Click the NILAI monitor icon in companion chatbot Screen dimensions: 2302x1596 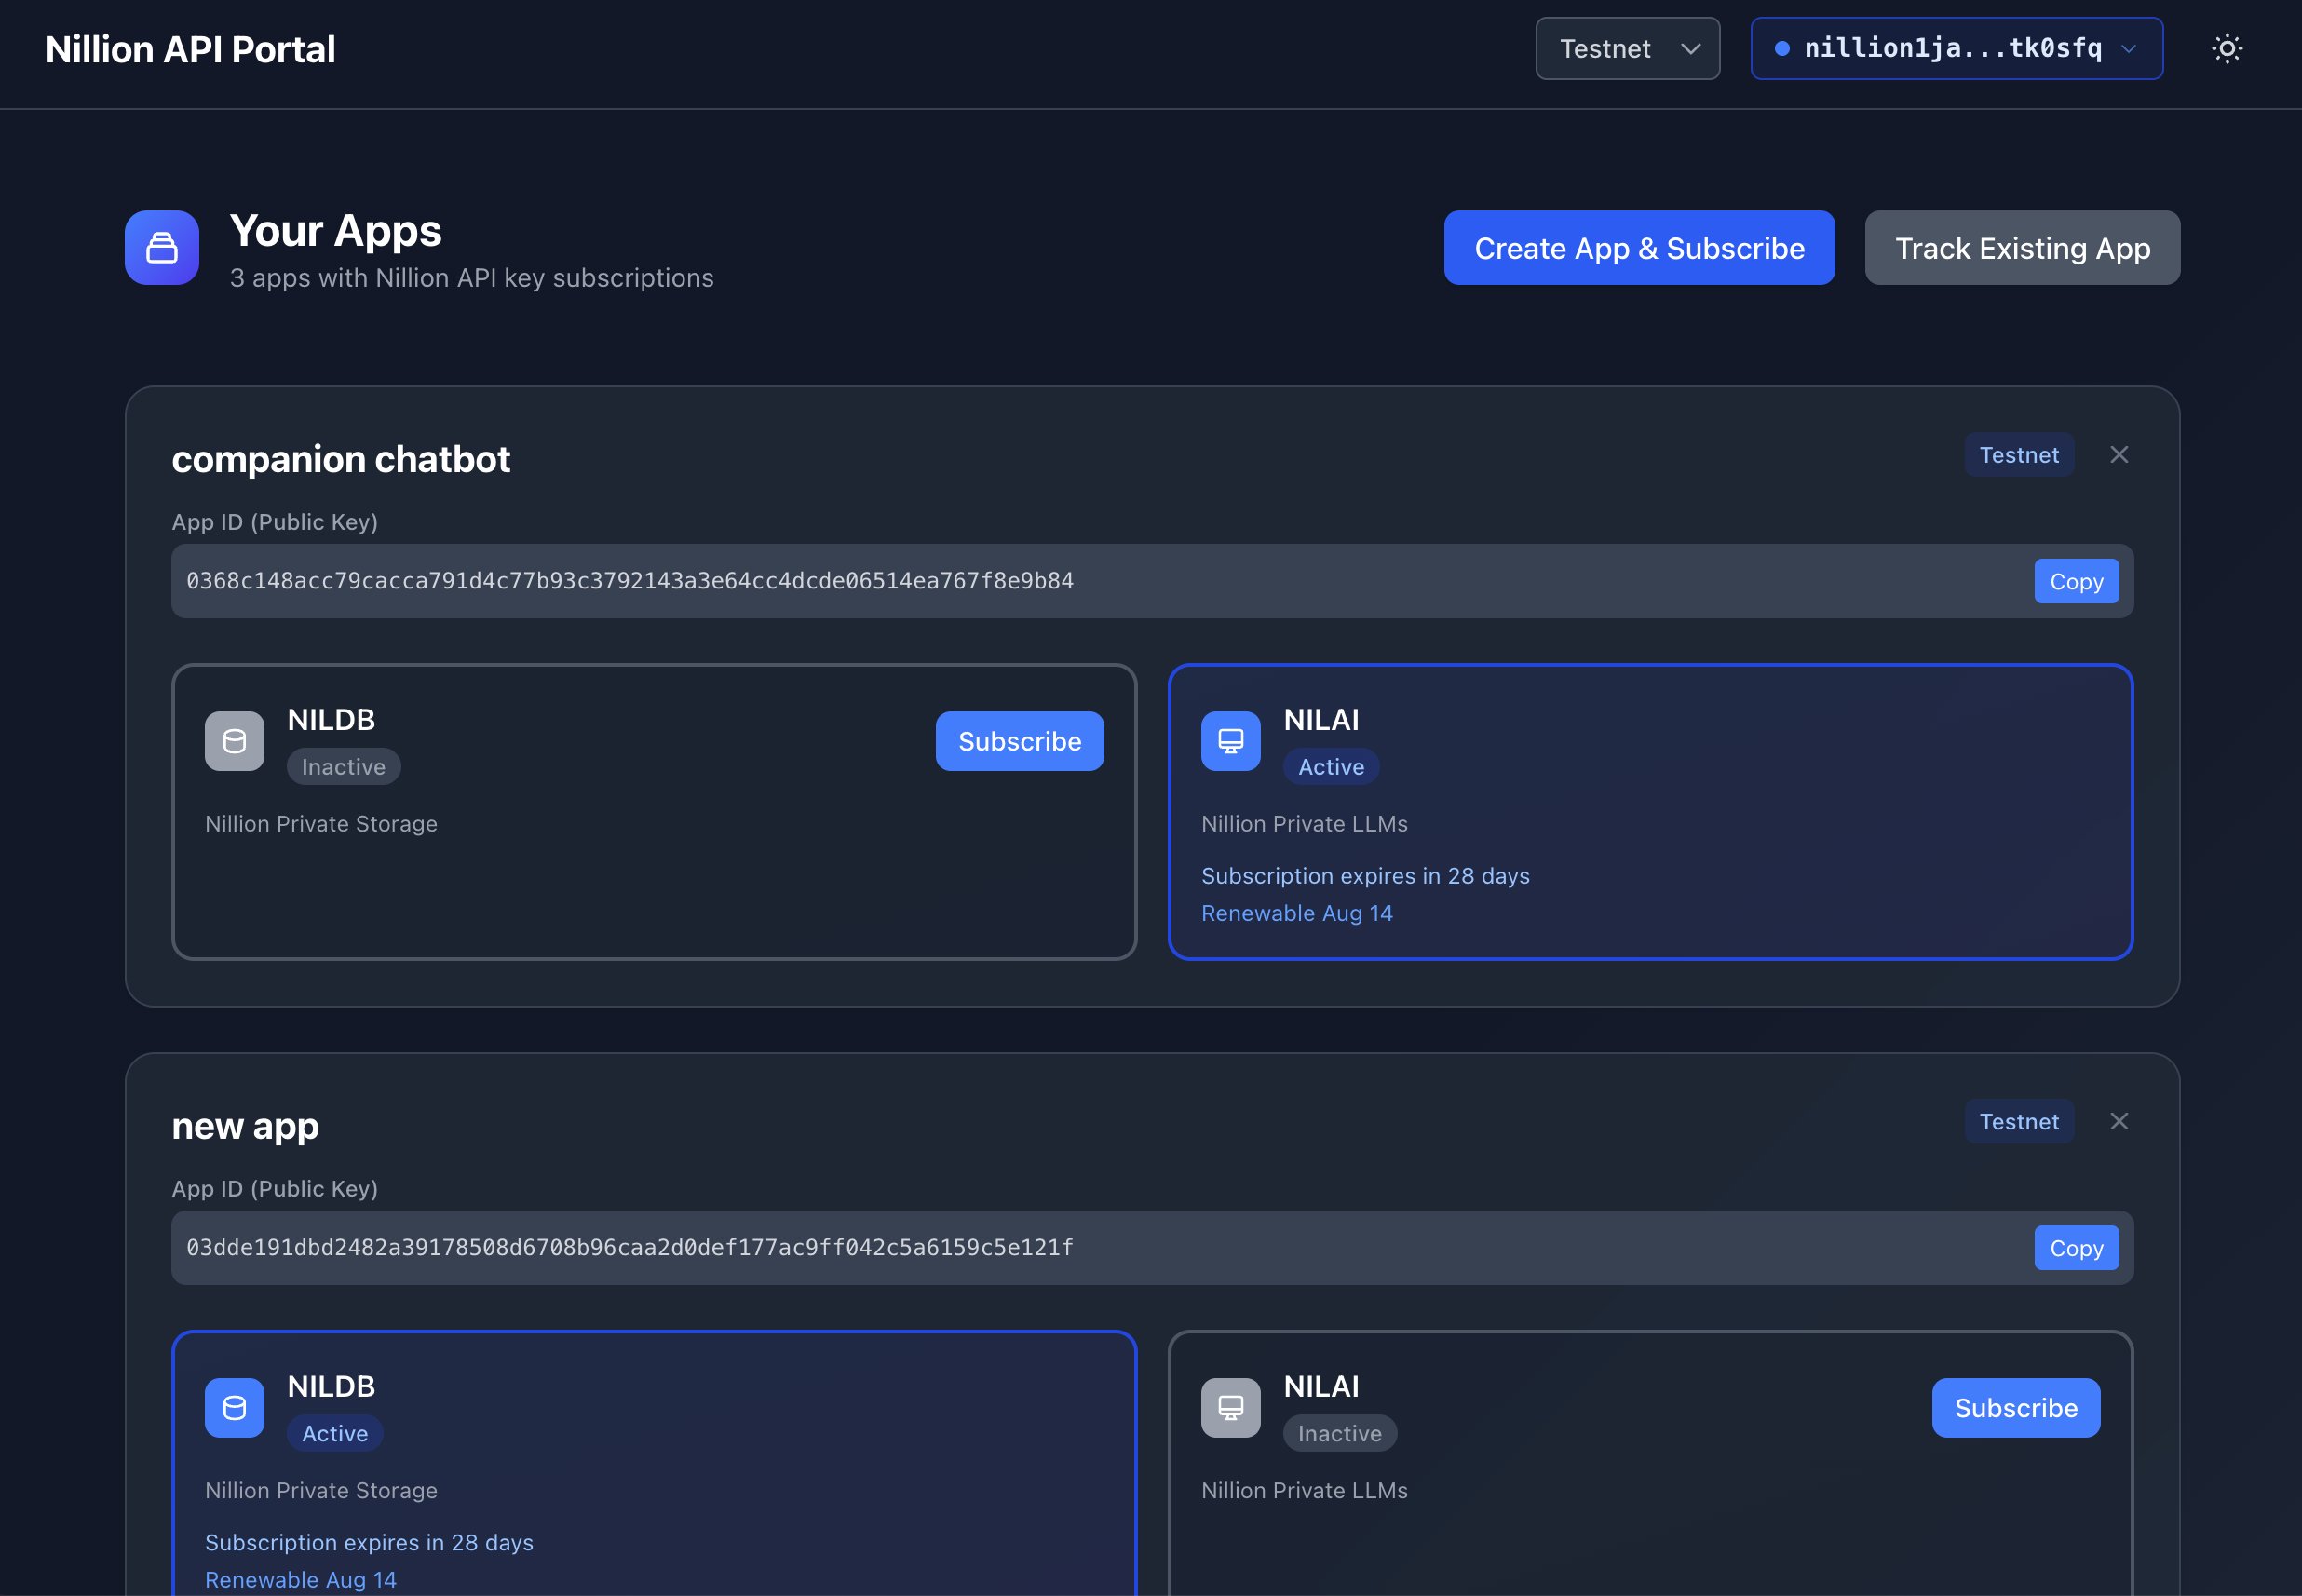coord(1229,740)
